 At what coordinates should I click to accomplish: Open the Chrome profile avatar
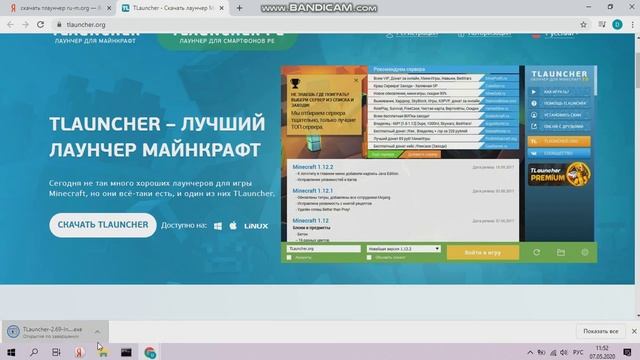(617, 24)
